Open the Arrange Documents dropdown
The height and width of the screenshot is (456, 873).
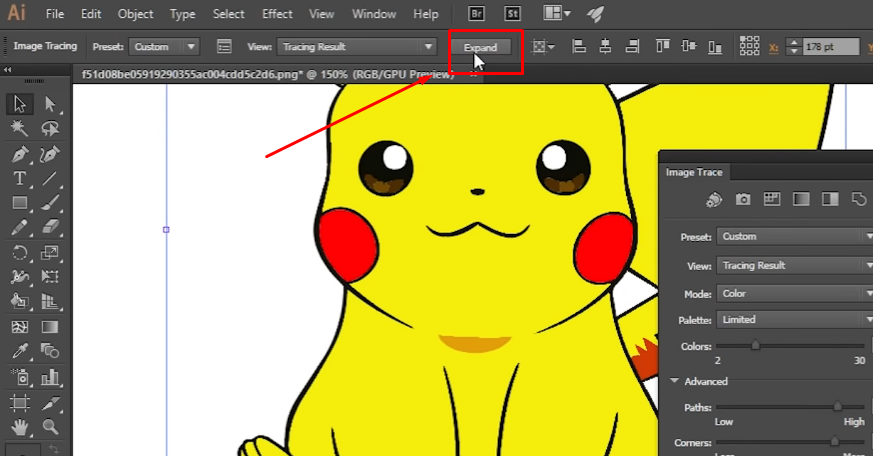coord(557,13)
